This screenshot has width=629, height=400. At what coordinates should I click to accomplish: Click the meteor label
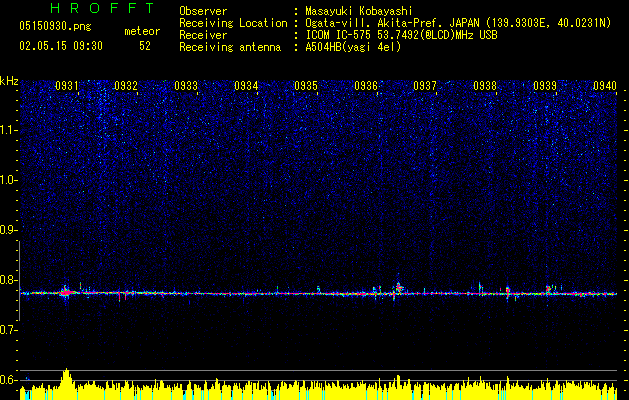point(142,31)
